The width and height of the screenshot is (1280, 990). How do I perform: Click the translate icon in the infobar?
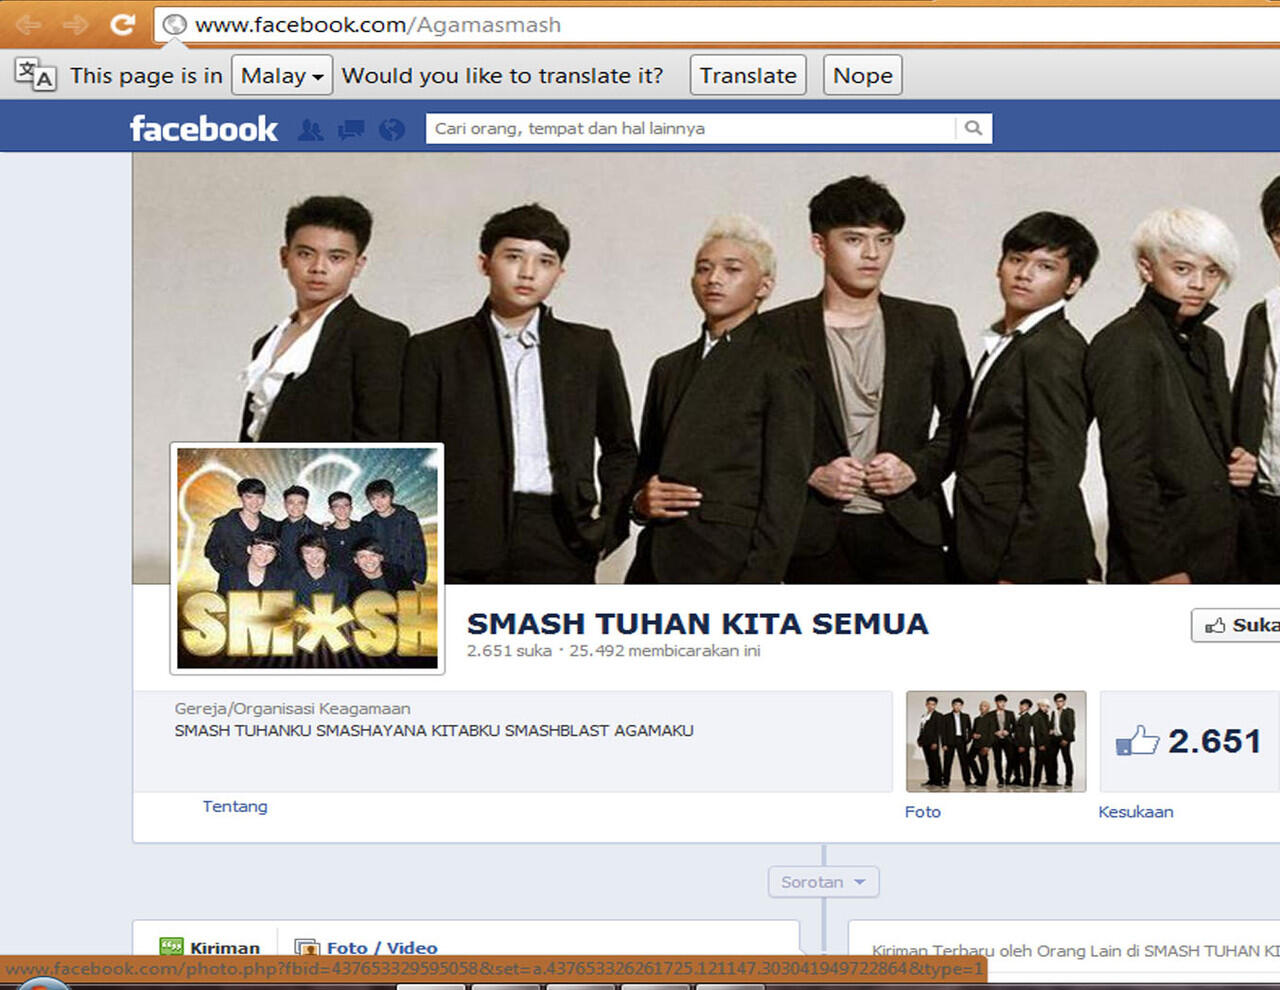[x=35, y=74]
